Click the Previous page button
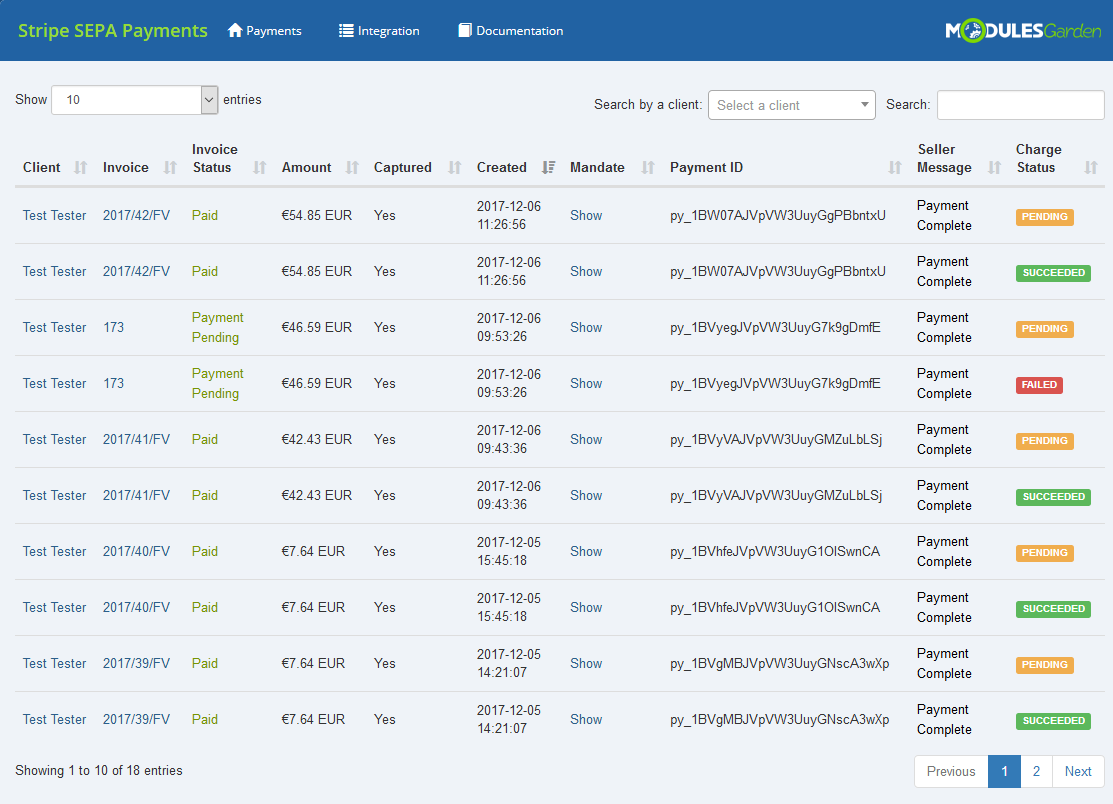Image resolution: width=1113 pixels, height=804 pixels. coord(951,771)
